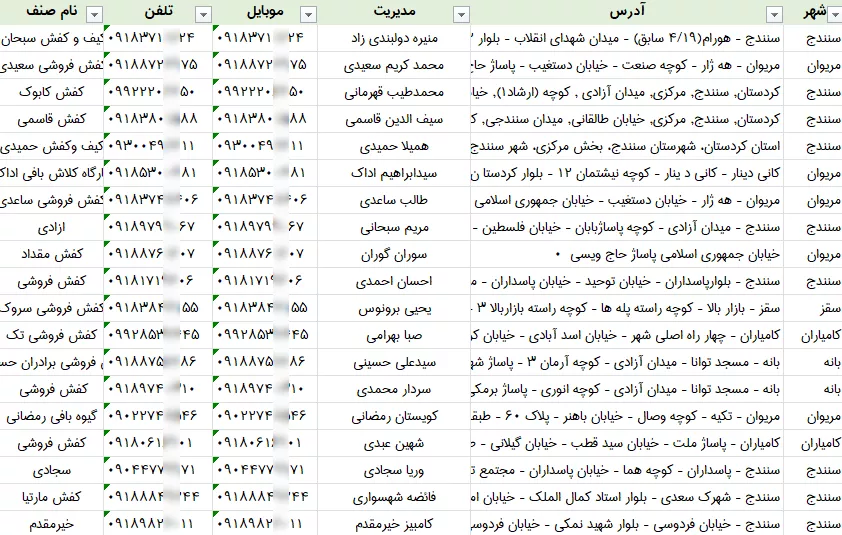Click خیرمقدم in the نام صنف column
The height and width of the screenshot is (535, 842).
pos(52,524)
